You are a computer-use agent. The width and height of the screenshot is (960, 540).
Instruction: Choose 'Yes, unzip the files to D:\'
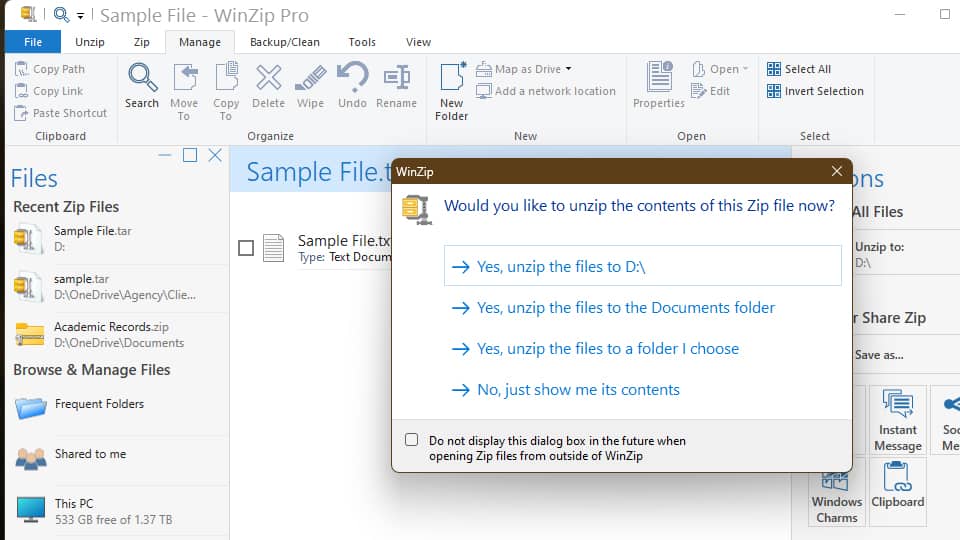(x=643, y=266)
